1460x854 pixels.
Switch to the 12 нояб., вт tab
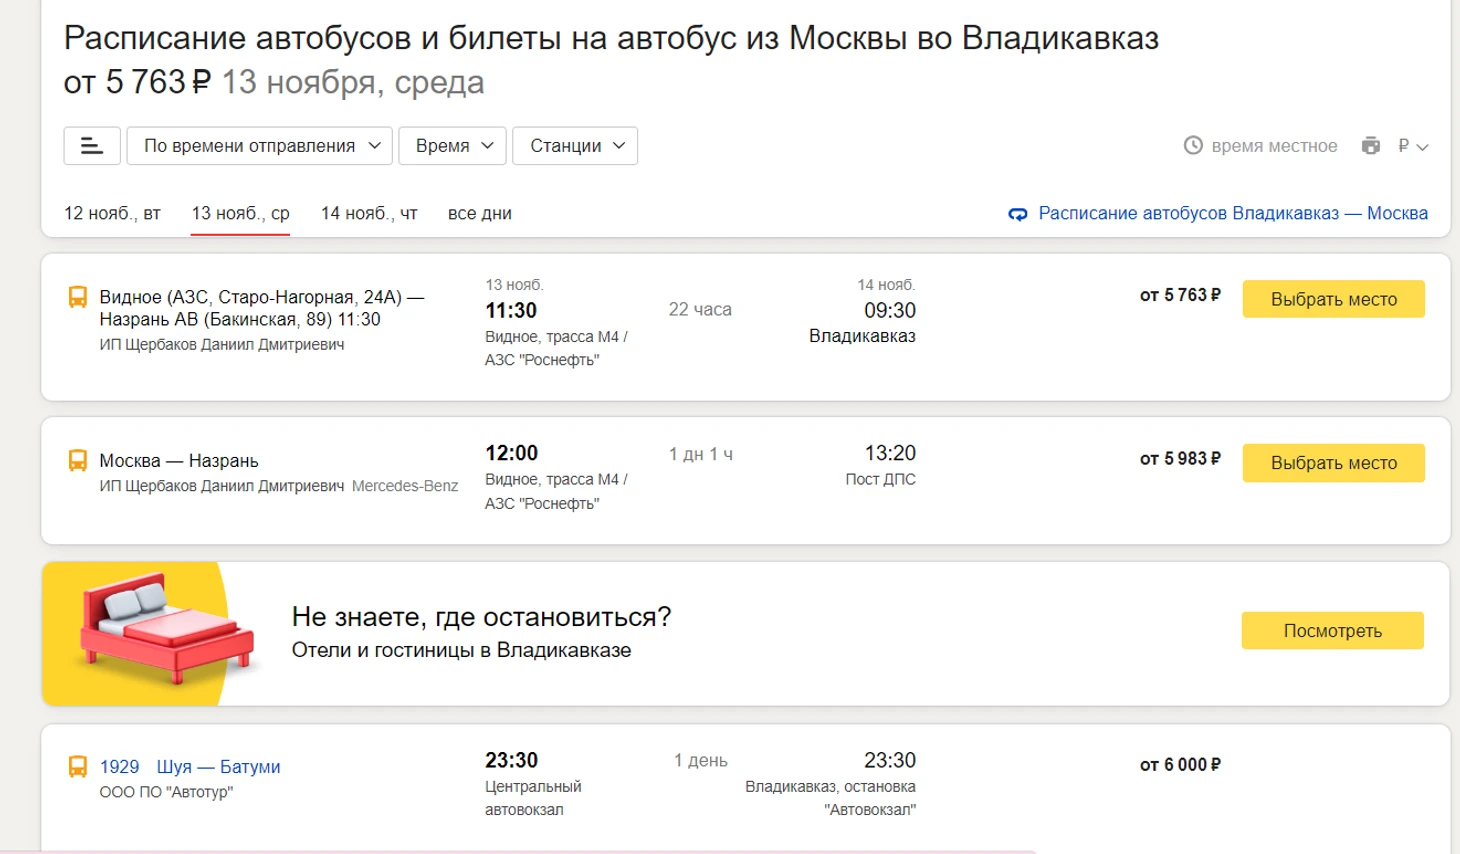(112, 214)
